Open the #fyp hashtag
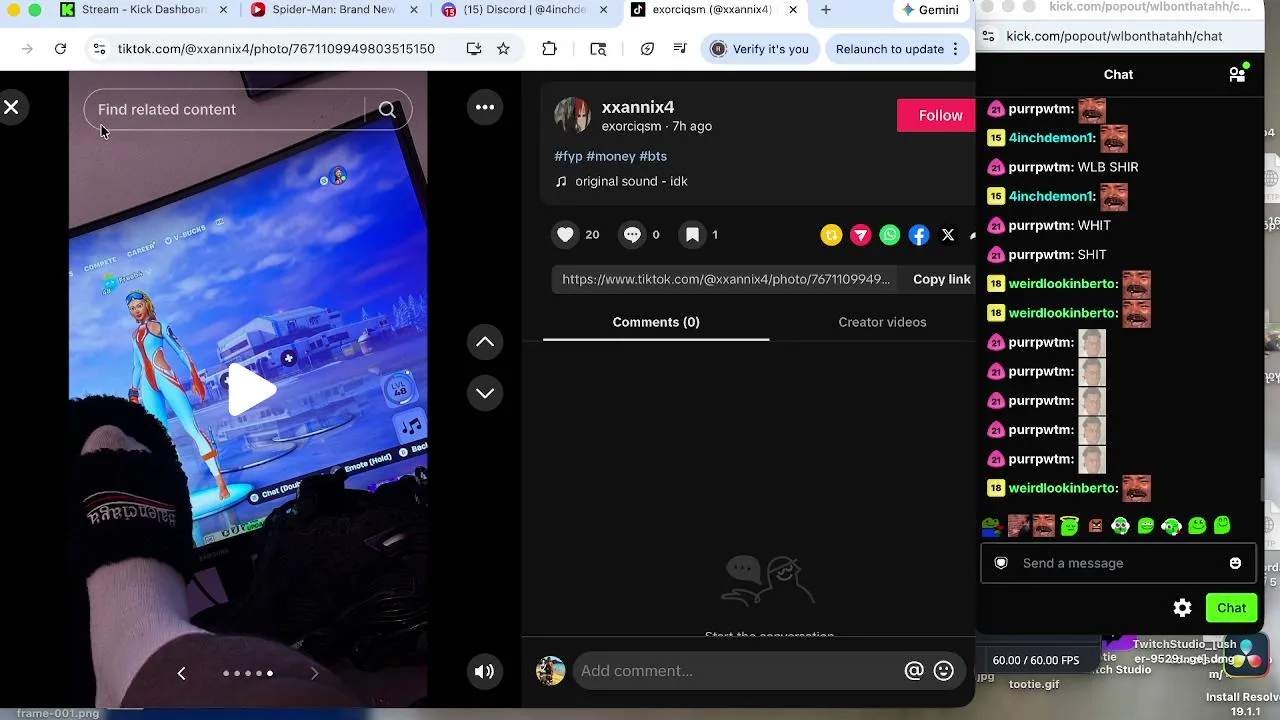 (568, 157)
